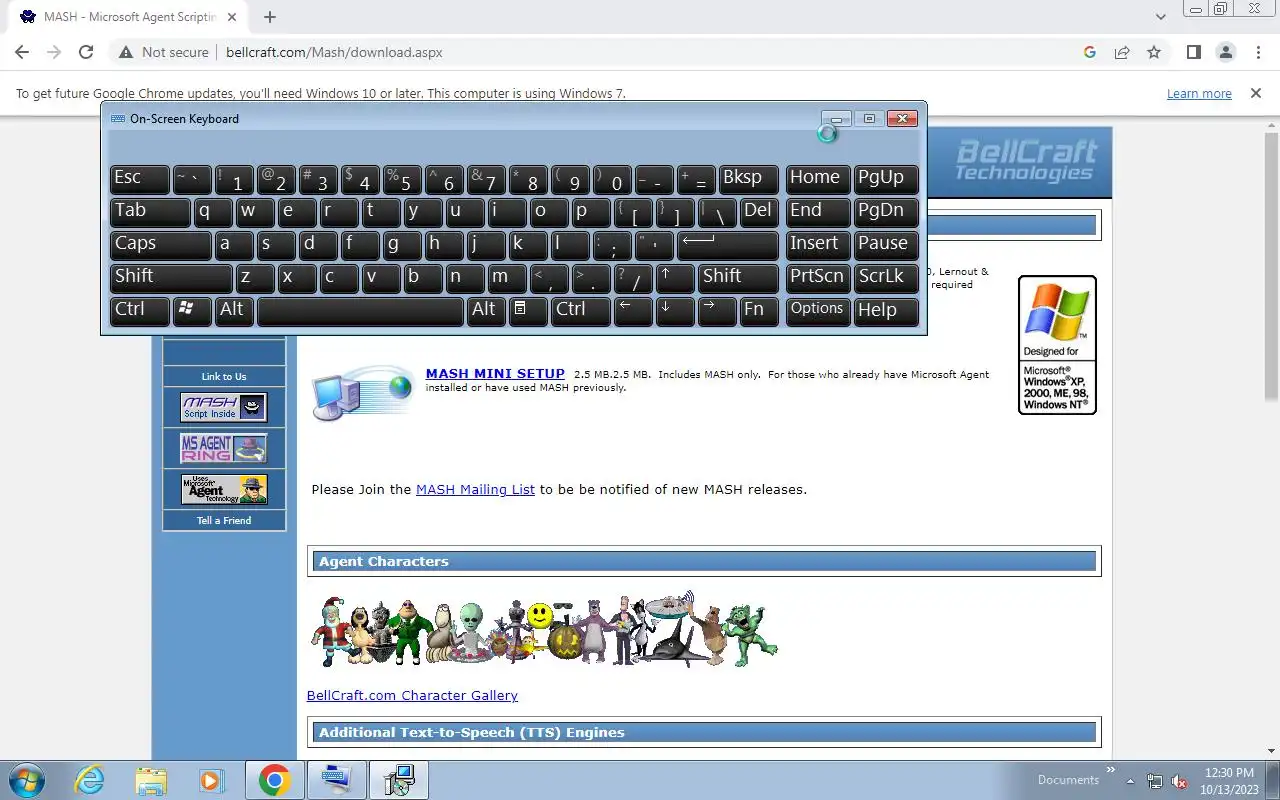Click the Insert key
Image resolution: width=1280 pixels, height=800 pixels.
tap(818, 245)
